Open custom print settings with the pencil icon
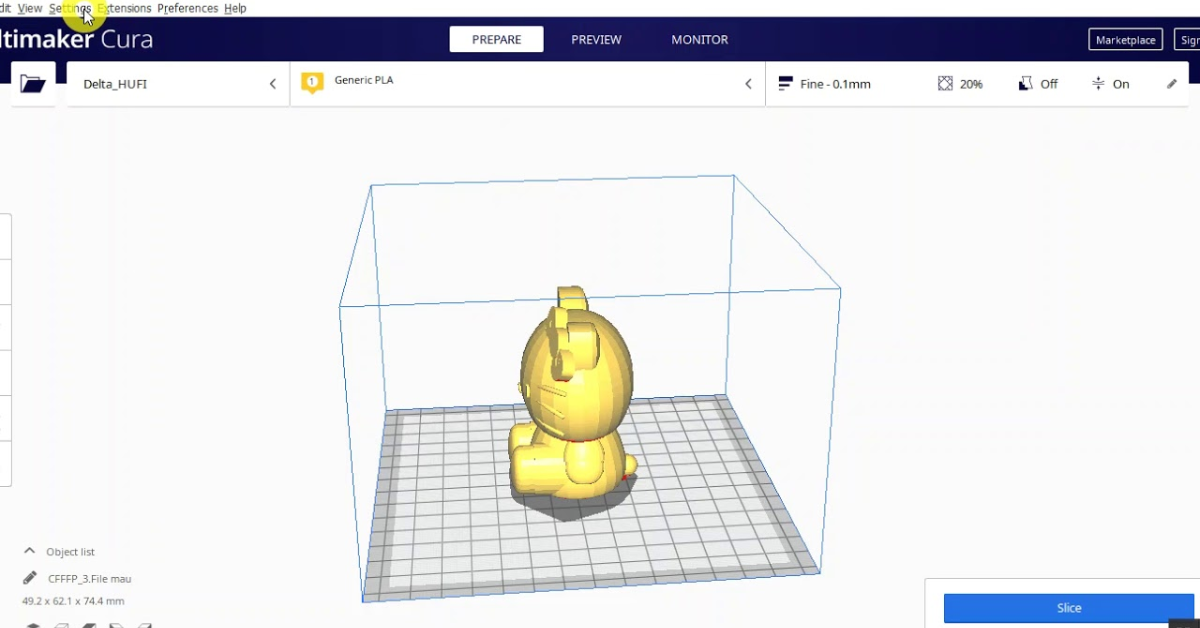1200x628 pixels. pos(1171,84)
